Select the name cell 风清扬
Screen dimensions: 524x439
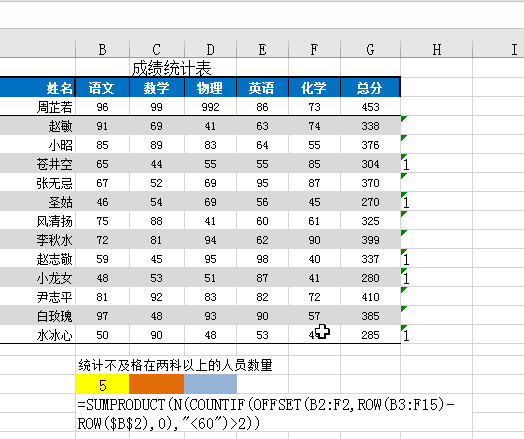click(x=38, y=221)
